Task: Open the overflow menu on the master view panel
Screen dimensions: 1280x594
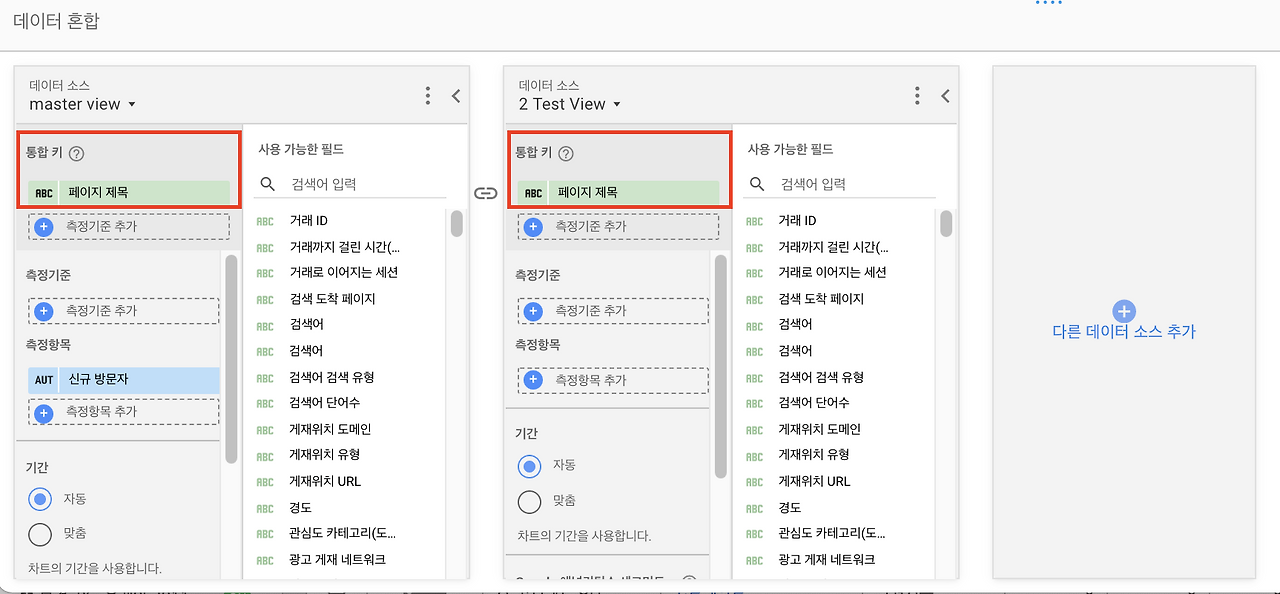Action: (428, 95)
